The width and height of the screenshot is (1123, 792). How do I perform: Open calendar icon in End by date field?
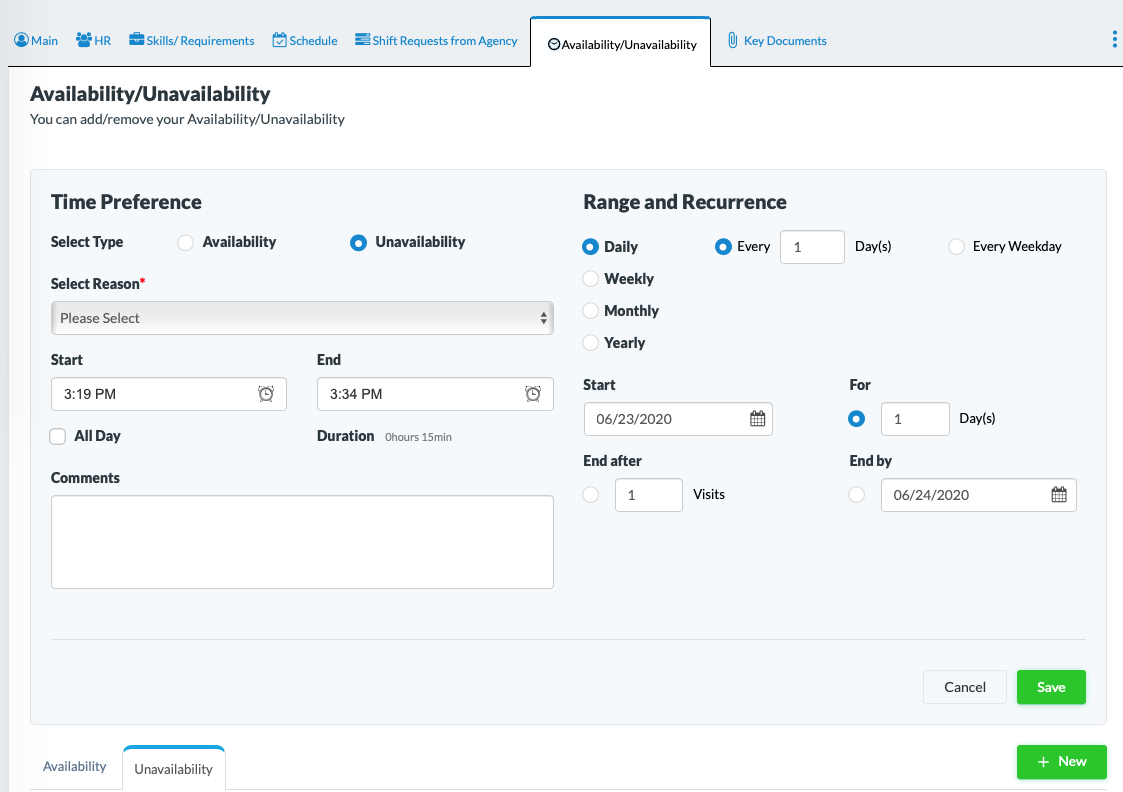point(1059,495)
